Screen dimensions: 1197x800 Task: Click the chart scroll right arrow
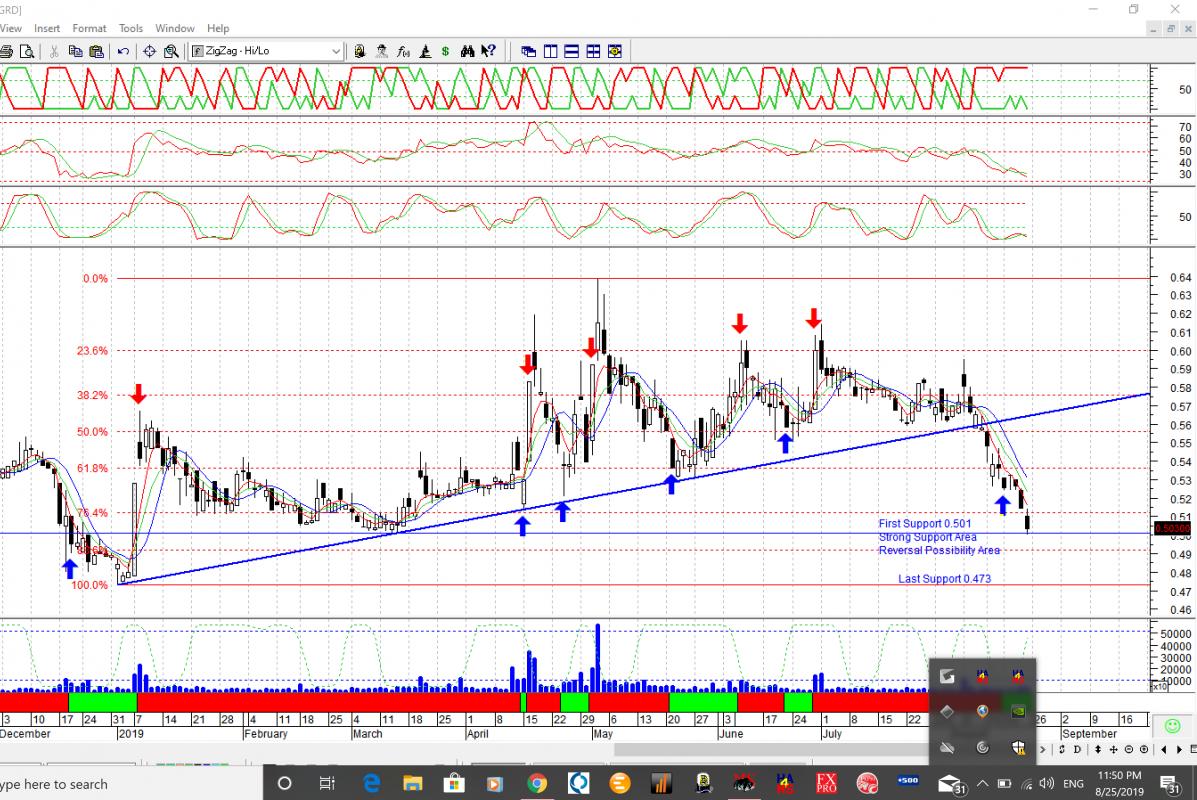[x=1179, y=750]
